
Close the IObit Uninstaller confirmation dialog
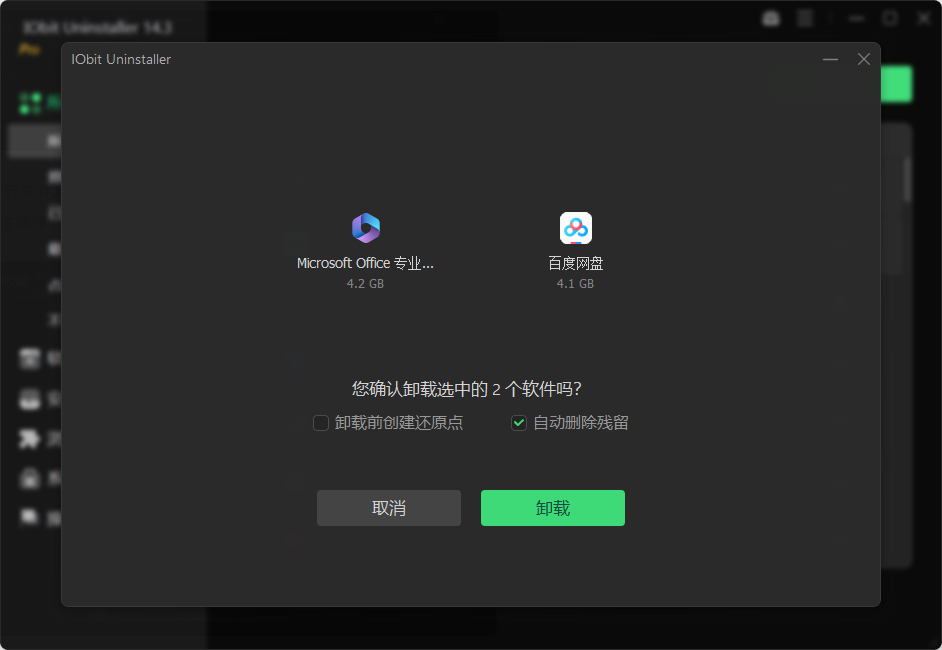[863, 59]
